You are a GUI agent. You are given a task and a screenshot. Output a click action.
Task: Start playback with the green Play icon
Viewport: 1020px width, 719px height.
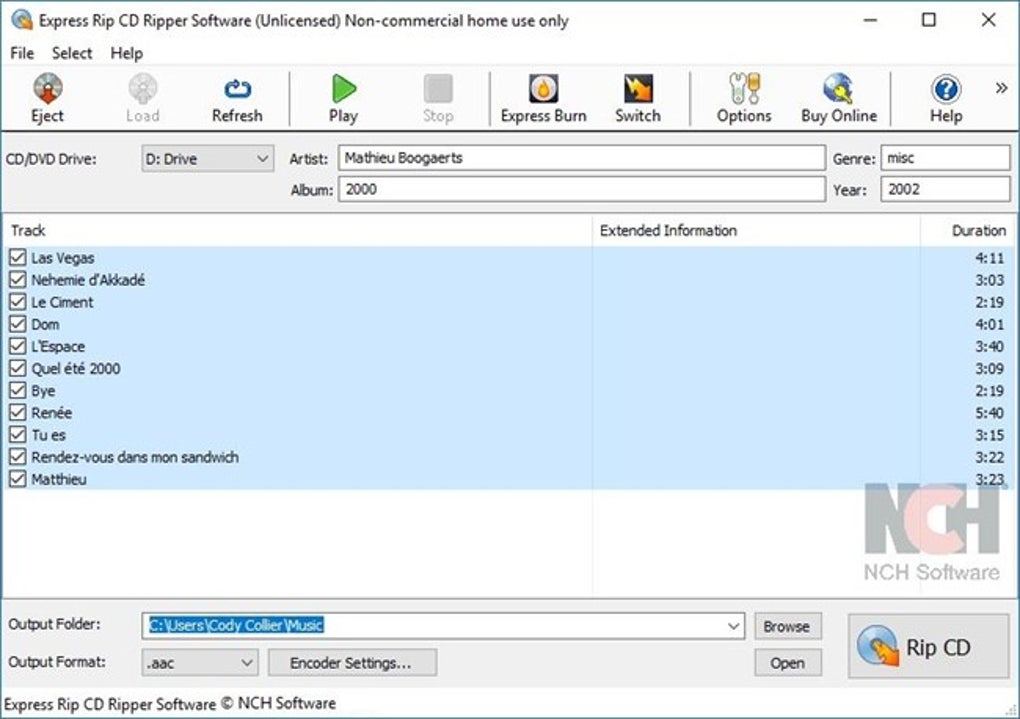point(343,88)
